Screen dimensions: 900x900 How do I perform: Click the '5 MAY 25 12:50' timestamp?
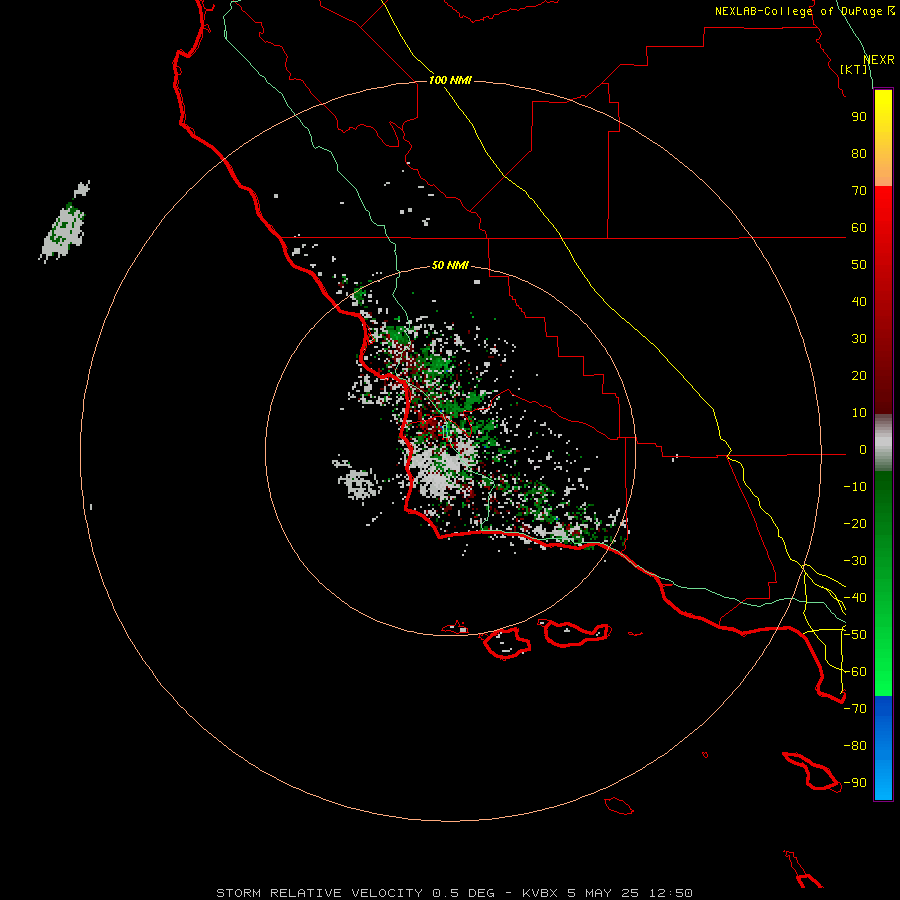click(630, 893)
